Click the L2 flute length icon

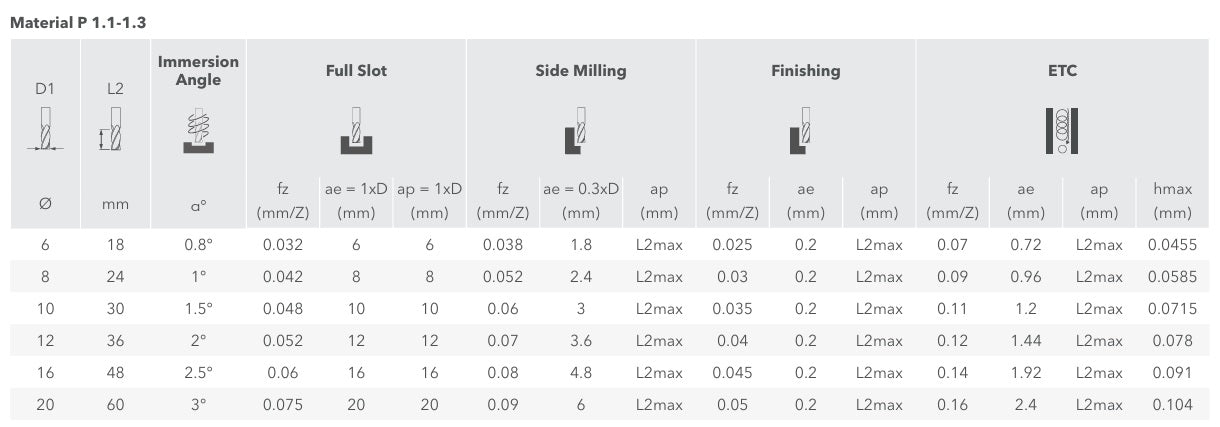point(112,130)
